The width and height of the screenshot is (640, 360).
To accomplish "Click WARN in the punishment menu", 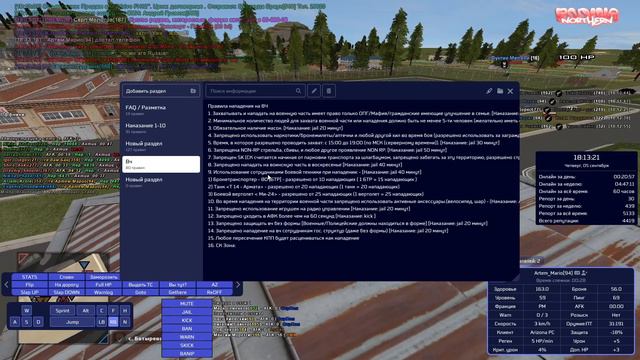I will pos(187,337).
